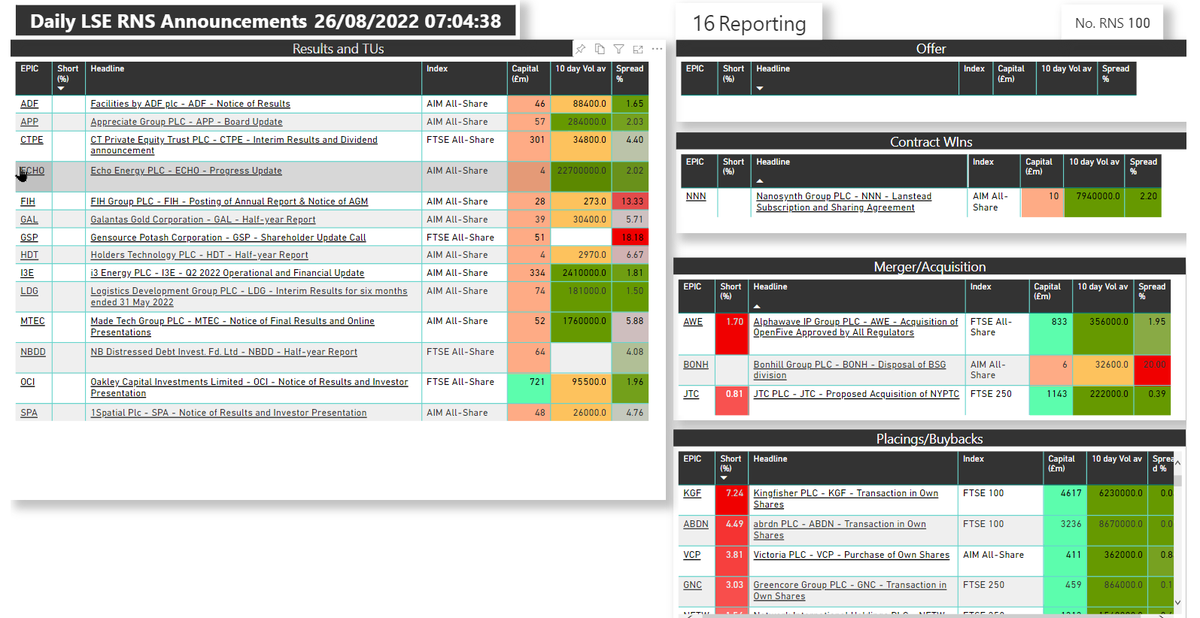Image resolution: width=1200 pixels, height=618 pixels.
Task: Open GAL ticker link
Action: click(29, 219)
